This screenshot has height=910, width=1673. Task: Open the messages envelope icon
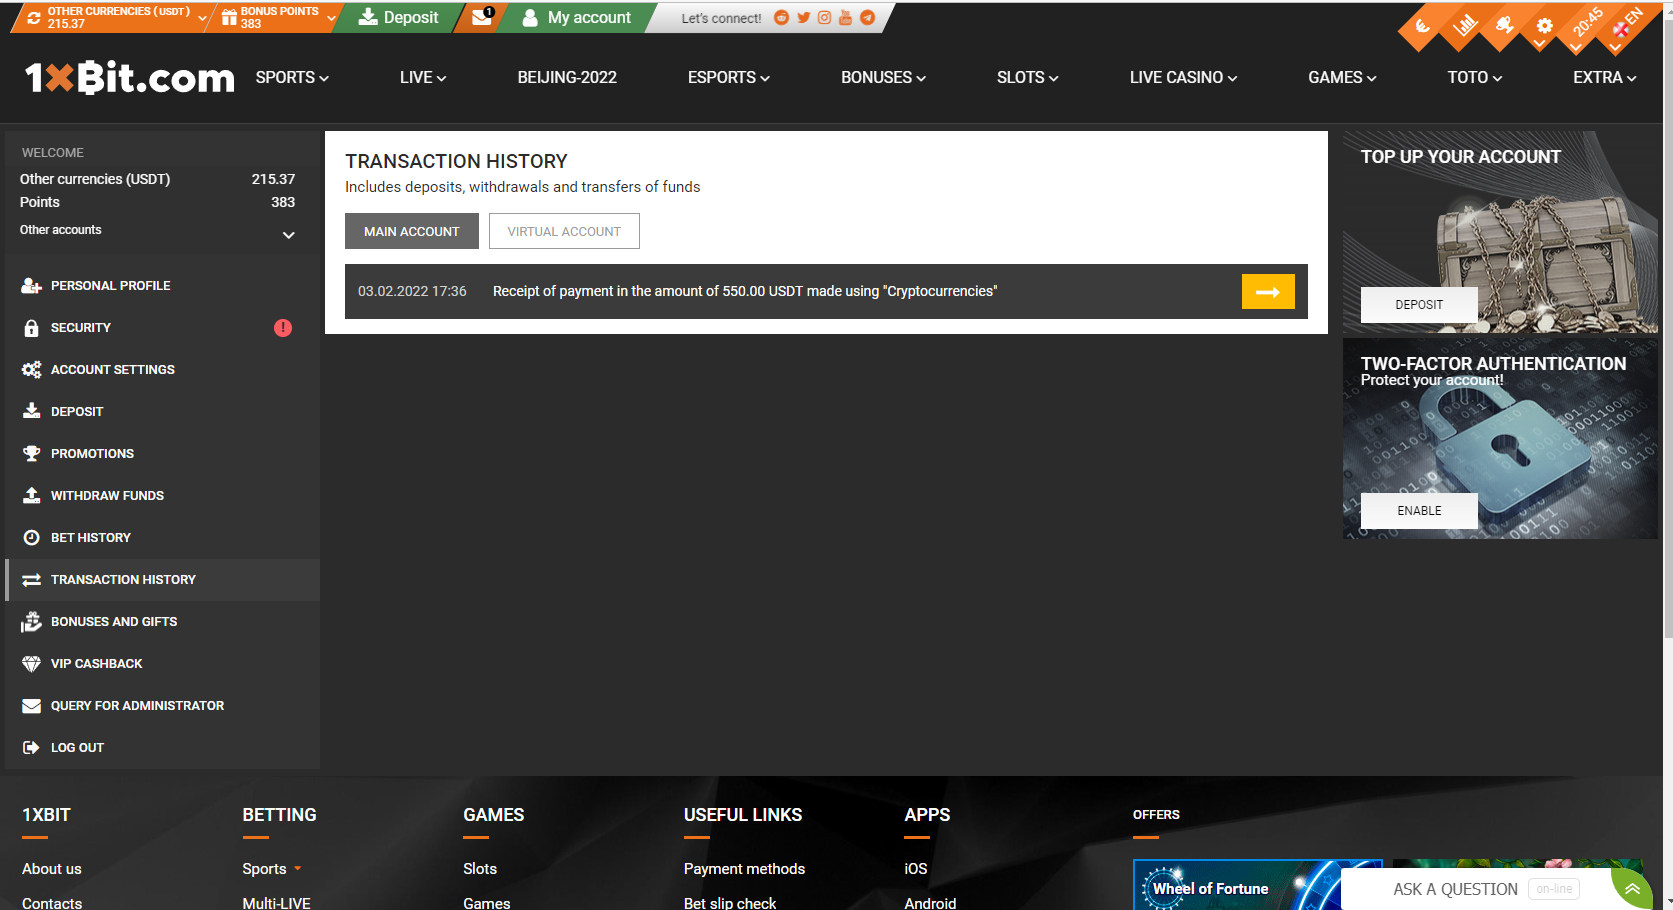[483, 17]
